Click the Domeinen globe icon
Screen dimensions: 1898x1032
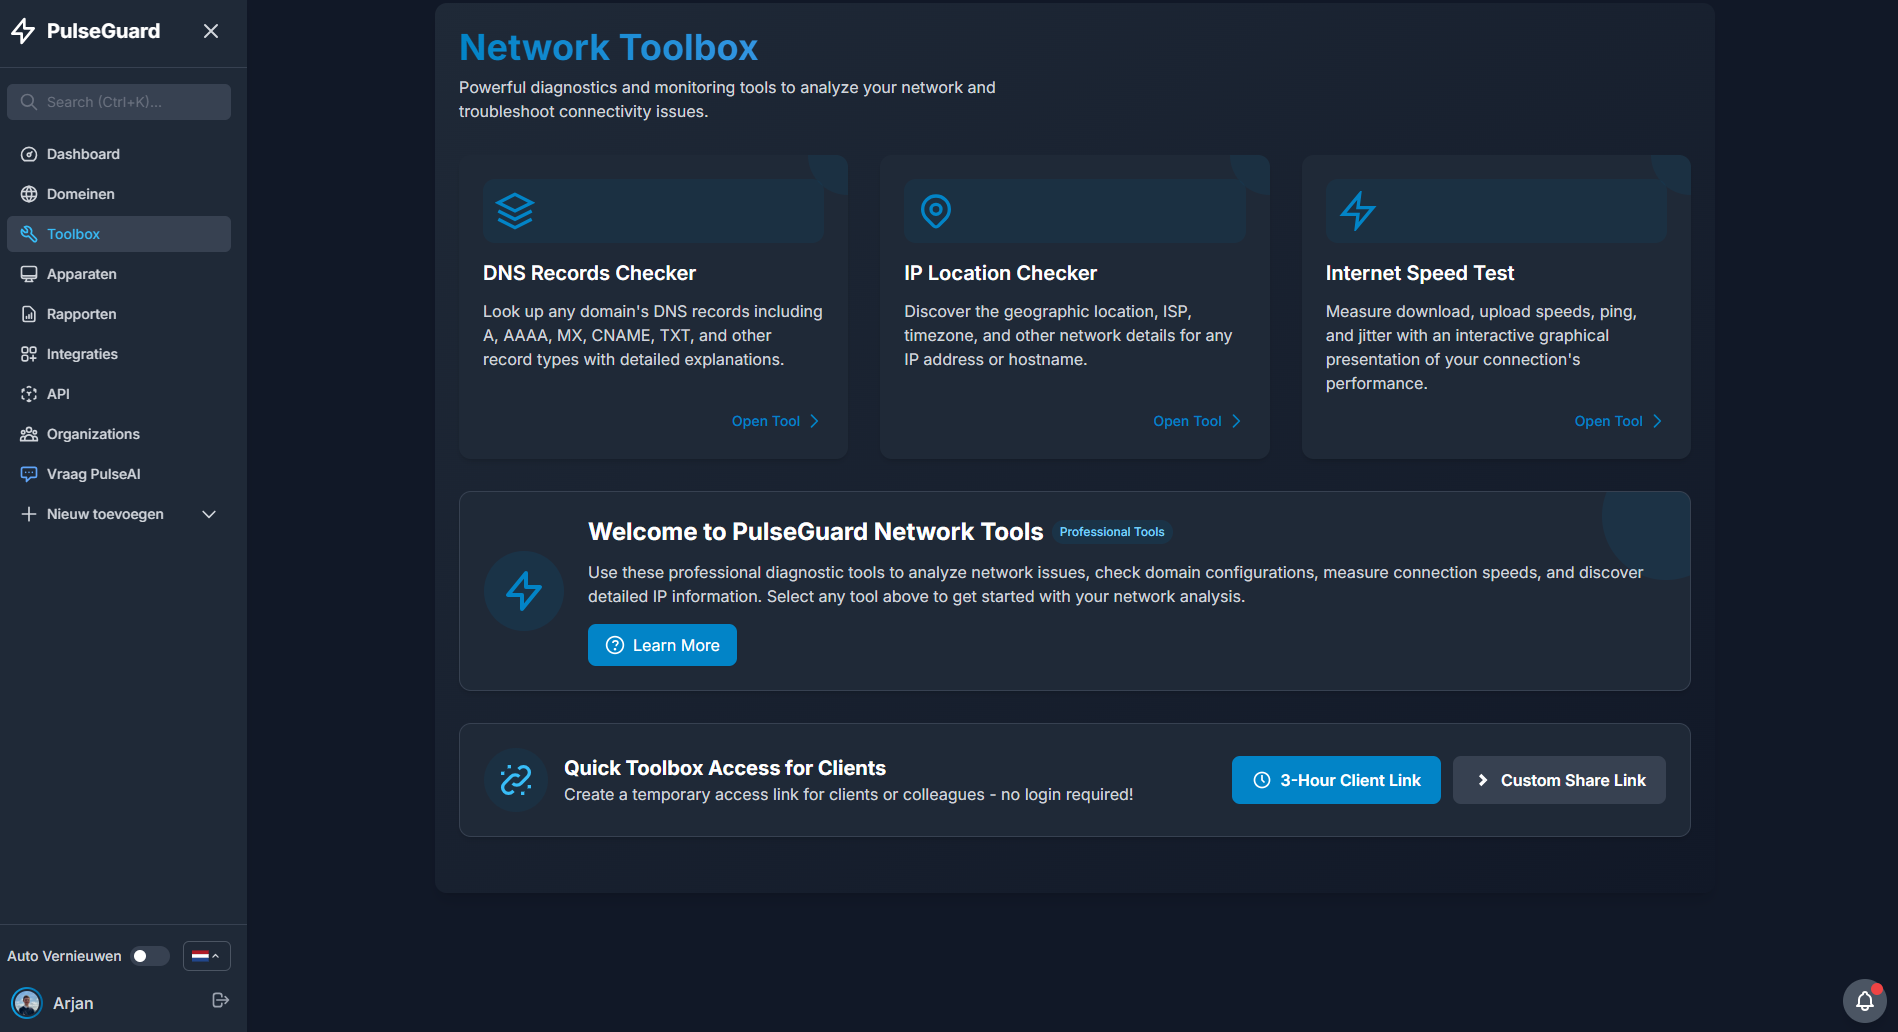[29, 194]
